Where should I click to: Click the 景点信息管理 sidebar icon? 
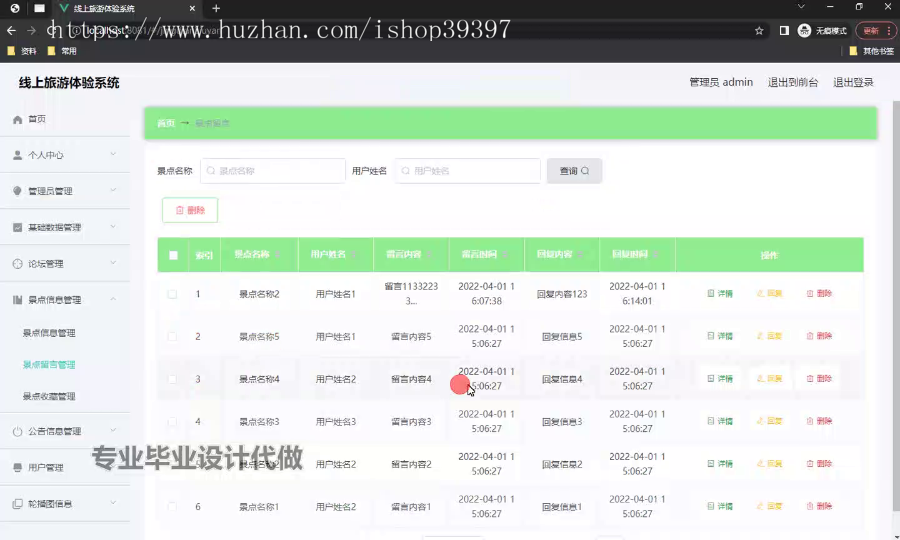pyautogui.click(x=17, y=300)
